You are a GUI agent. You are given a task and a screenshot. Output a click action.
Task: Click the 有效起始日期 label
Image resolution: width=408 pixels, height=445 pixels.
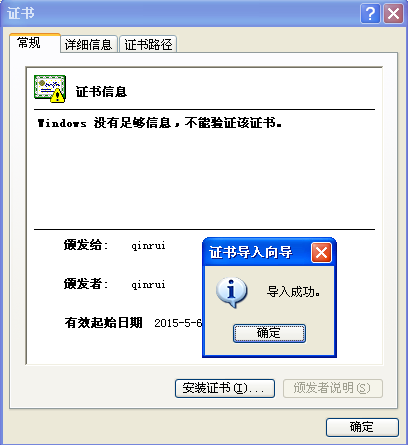[x=104, y=323]
